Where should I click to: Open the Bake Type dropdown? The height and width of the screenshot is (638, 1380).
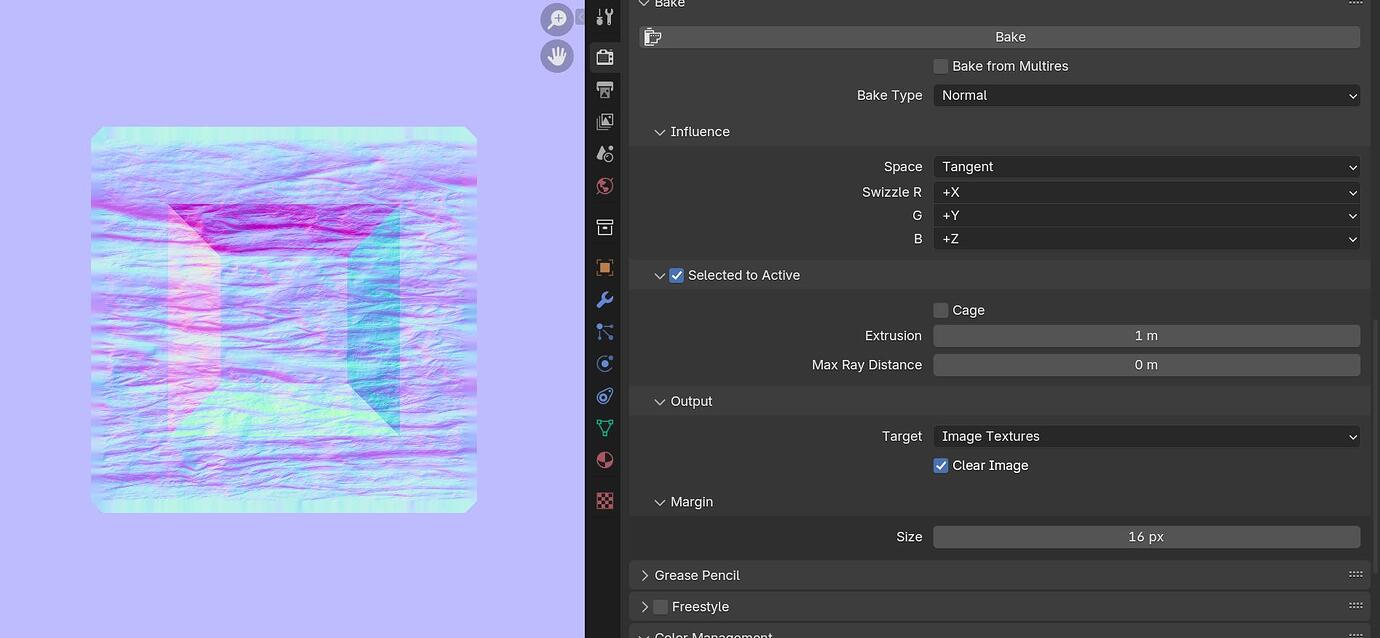(x=1146, y=95)
